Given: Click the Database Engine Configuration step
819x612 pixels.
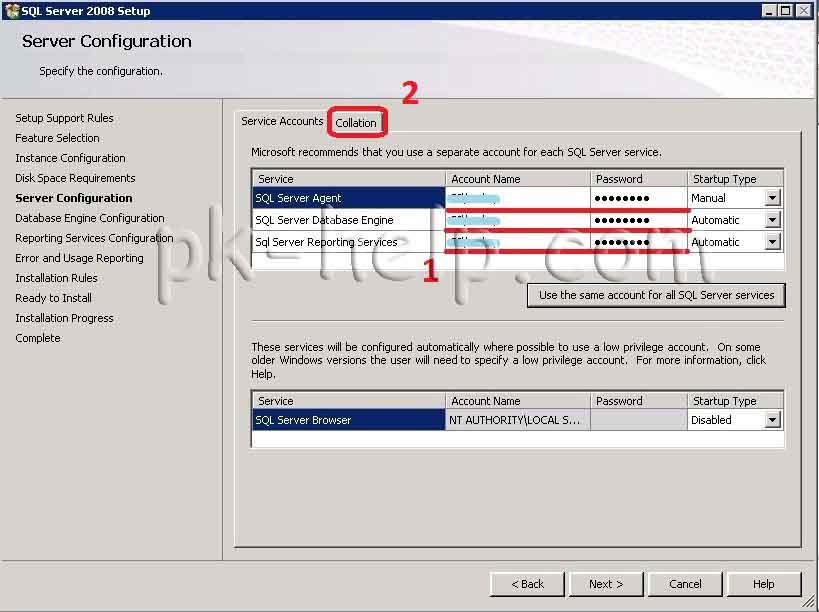Looking at the screenshot, I should pyautogui.click(x=90, y=218).
